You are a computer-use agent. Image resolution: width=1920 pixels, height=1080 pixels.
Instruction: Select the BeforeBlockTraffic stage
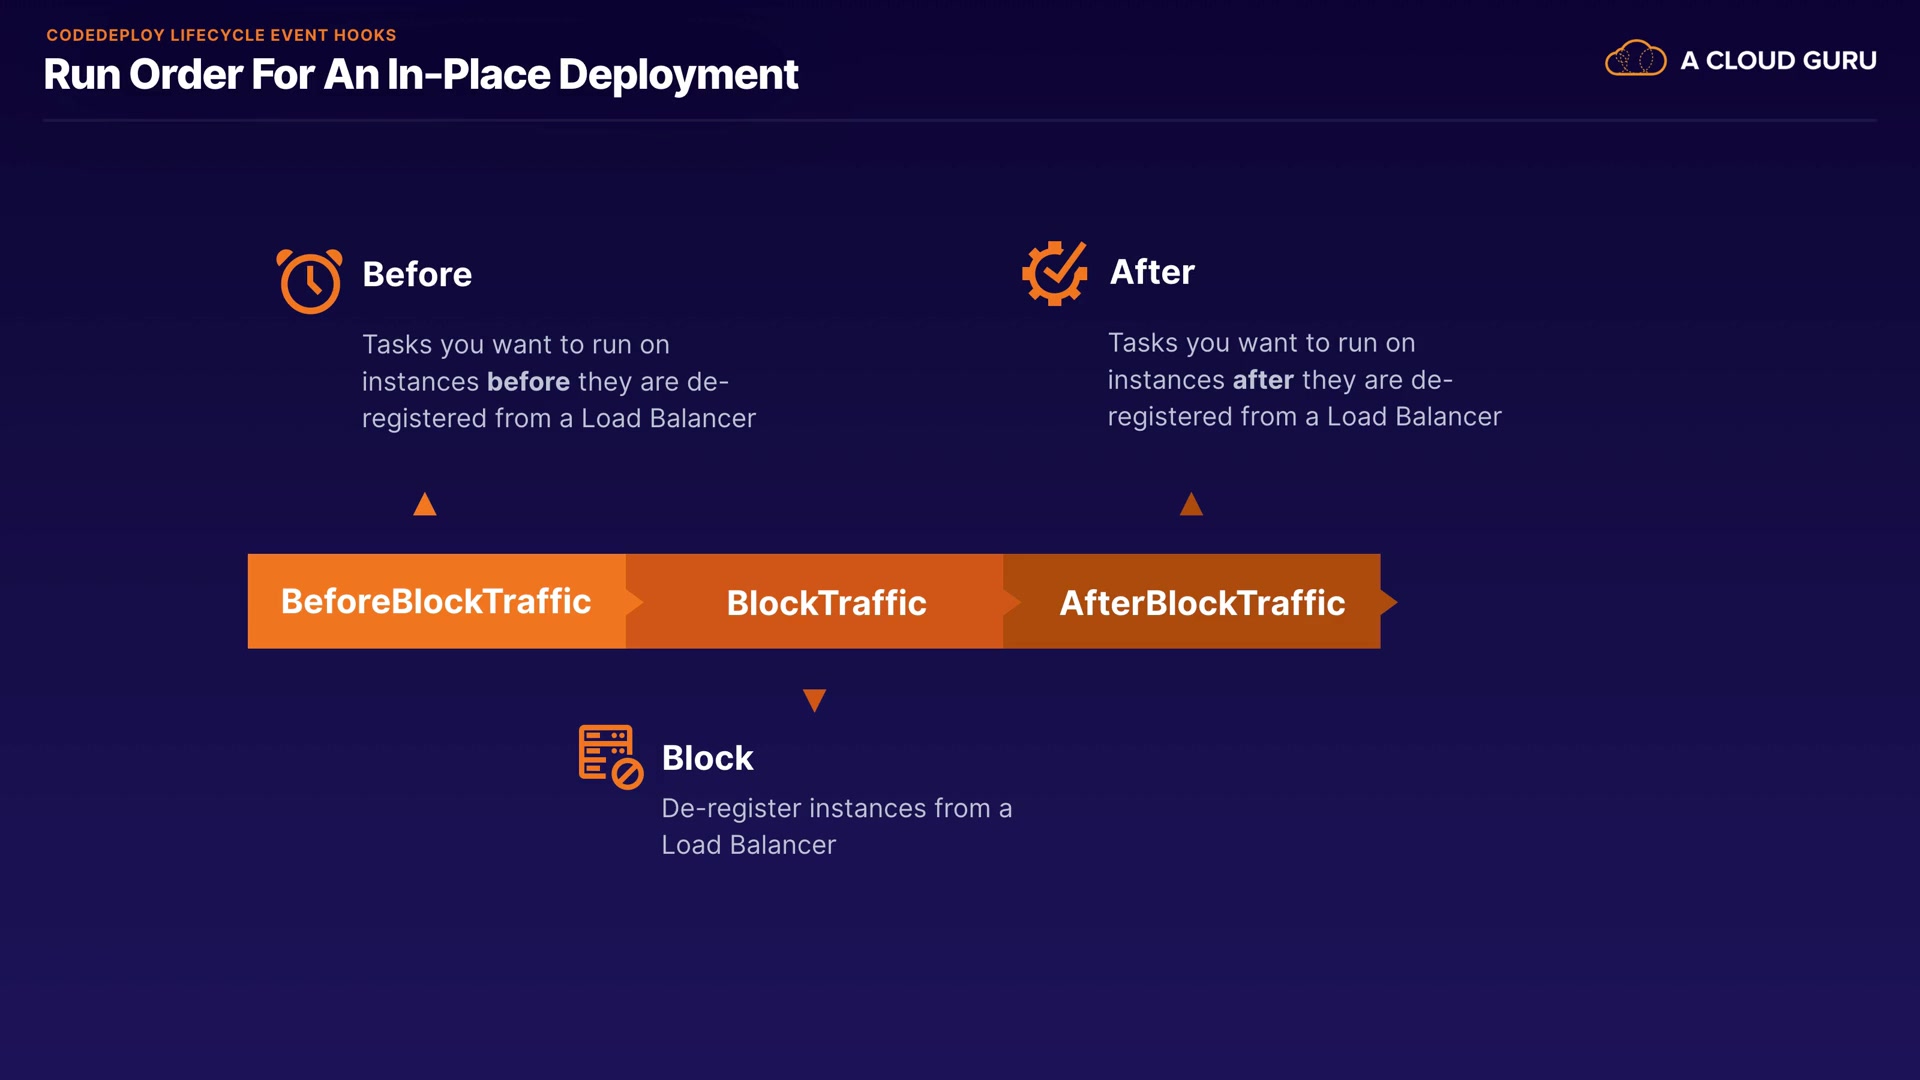pos(436,601)
